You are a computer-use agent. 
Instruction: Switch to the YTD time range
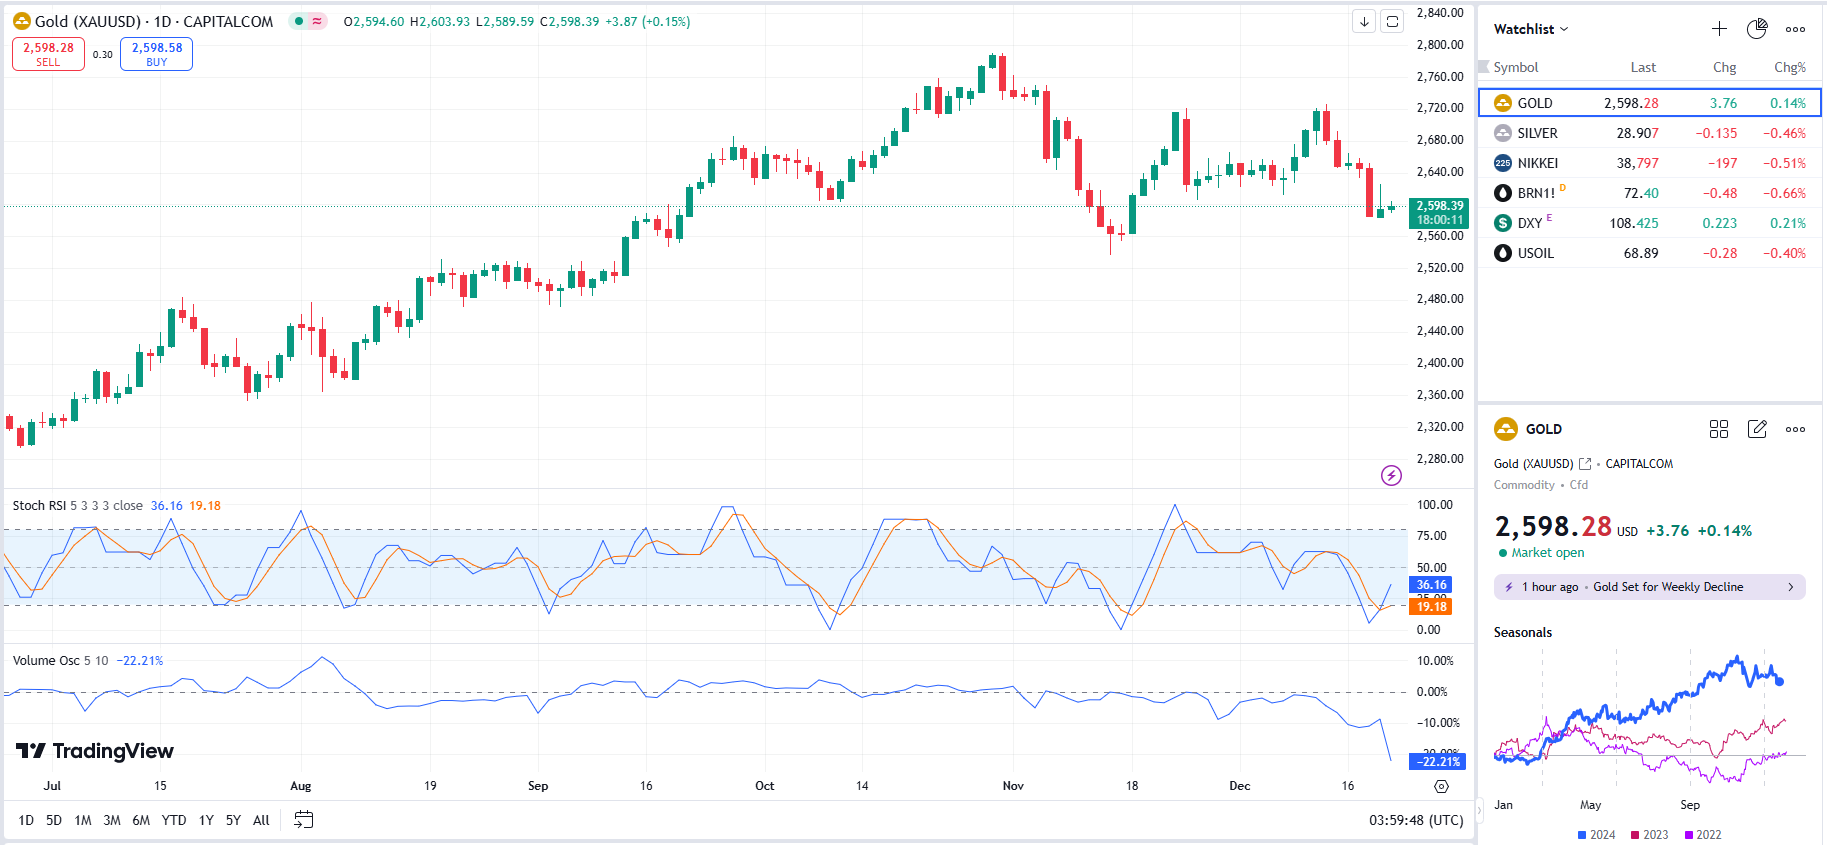[174, 820]
